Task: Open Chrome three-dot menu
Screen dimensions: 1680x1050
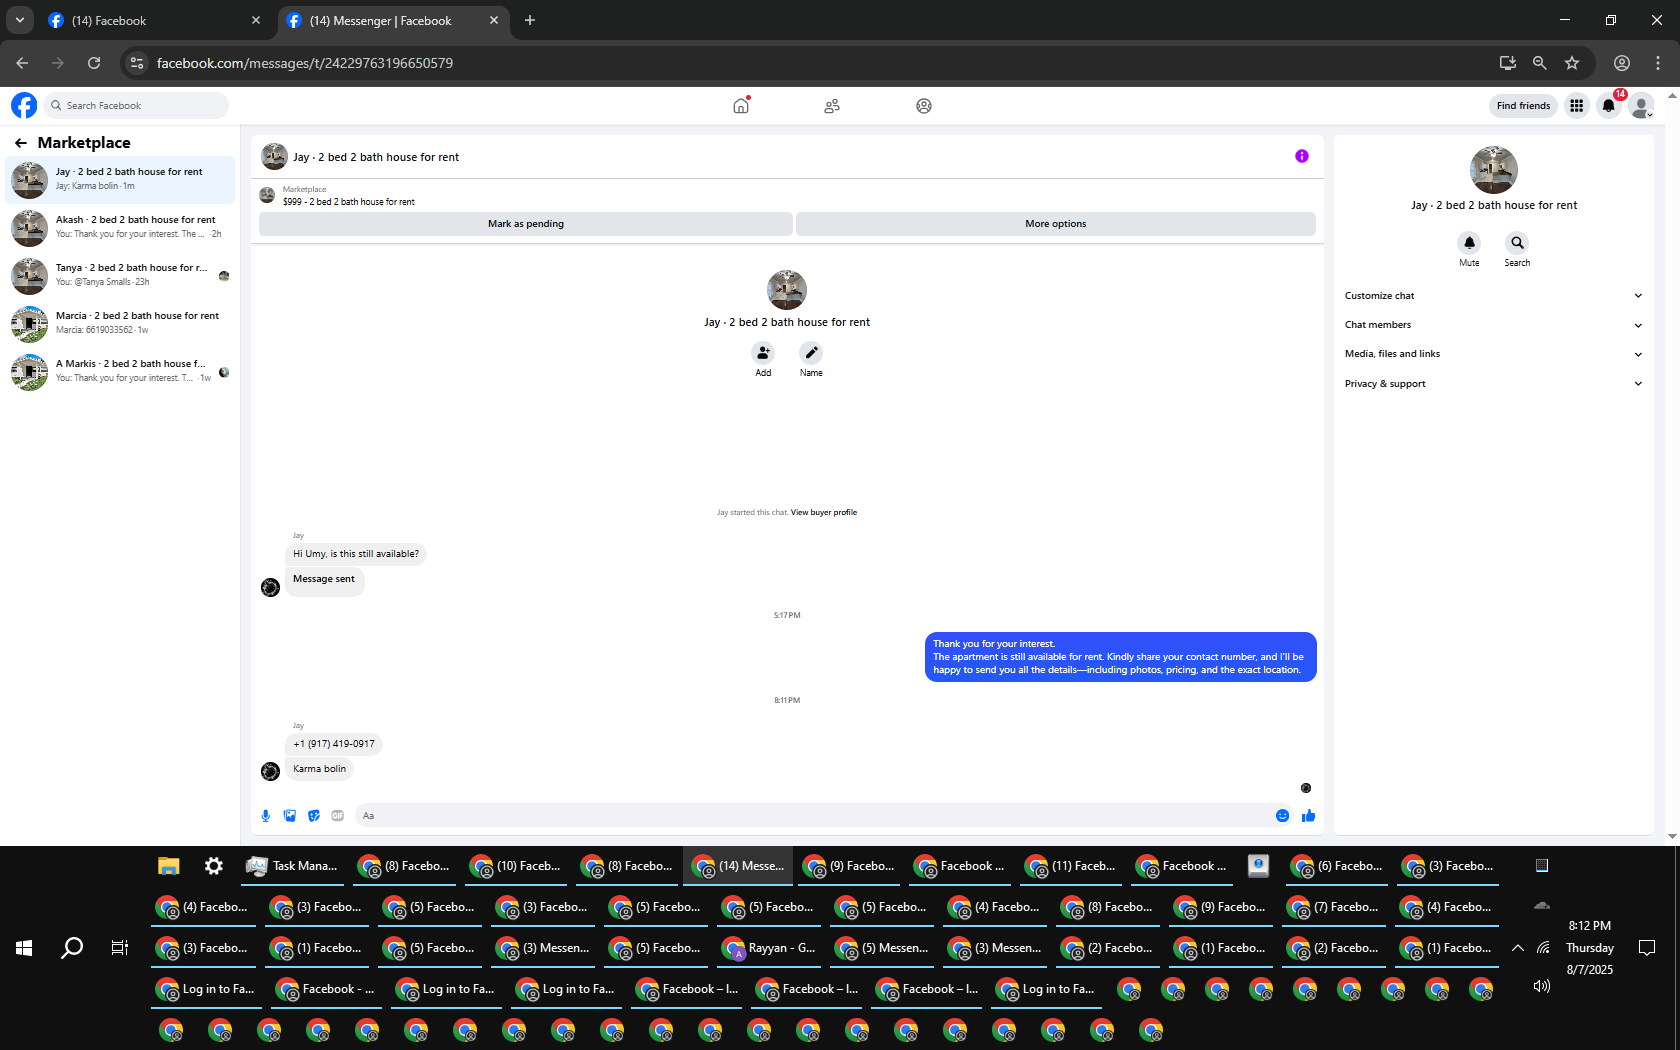Action: (1658, 63)
